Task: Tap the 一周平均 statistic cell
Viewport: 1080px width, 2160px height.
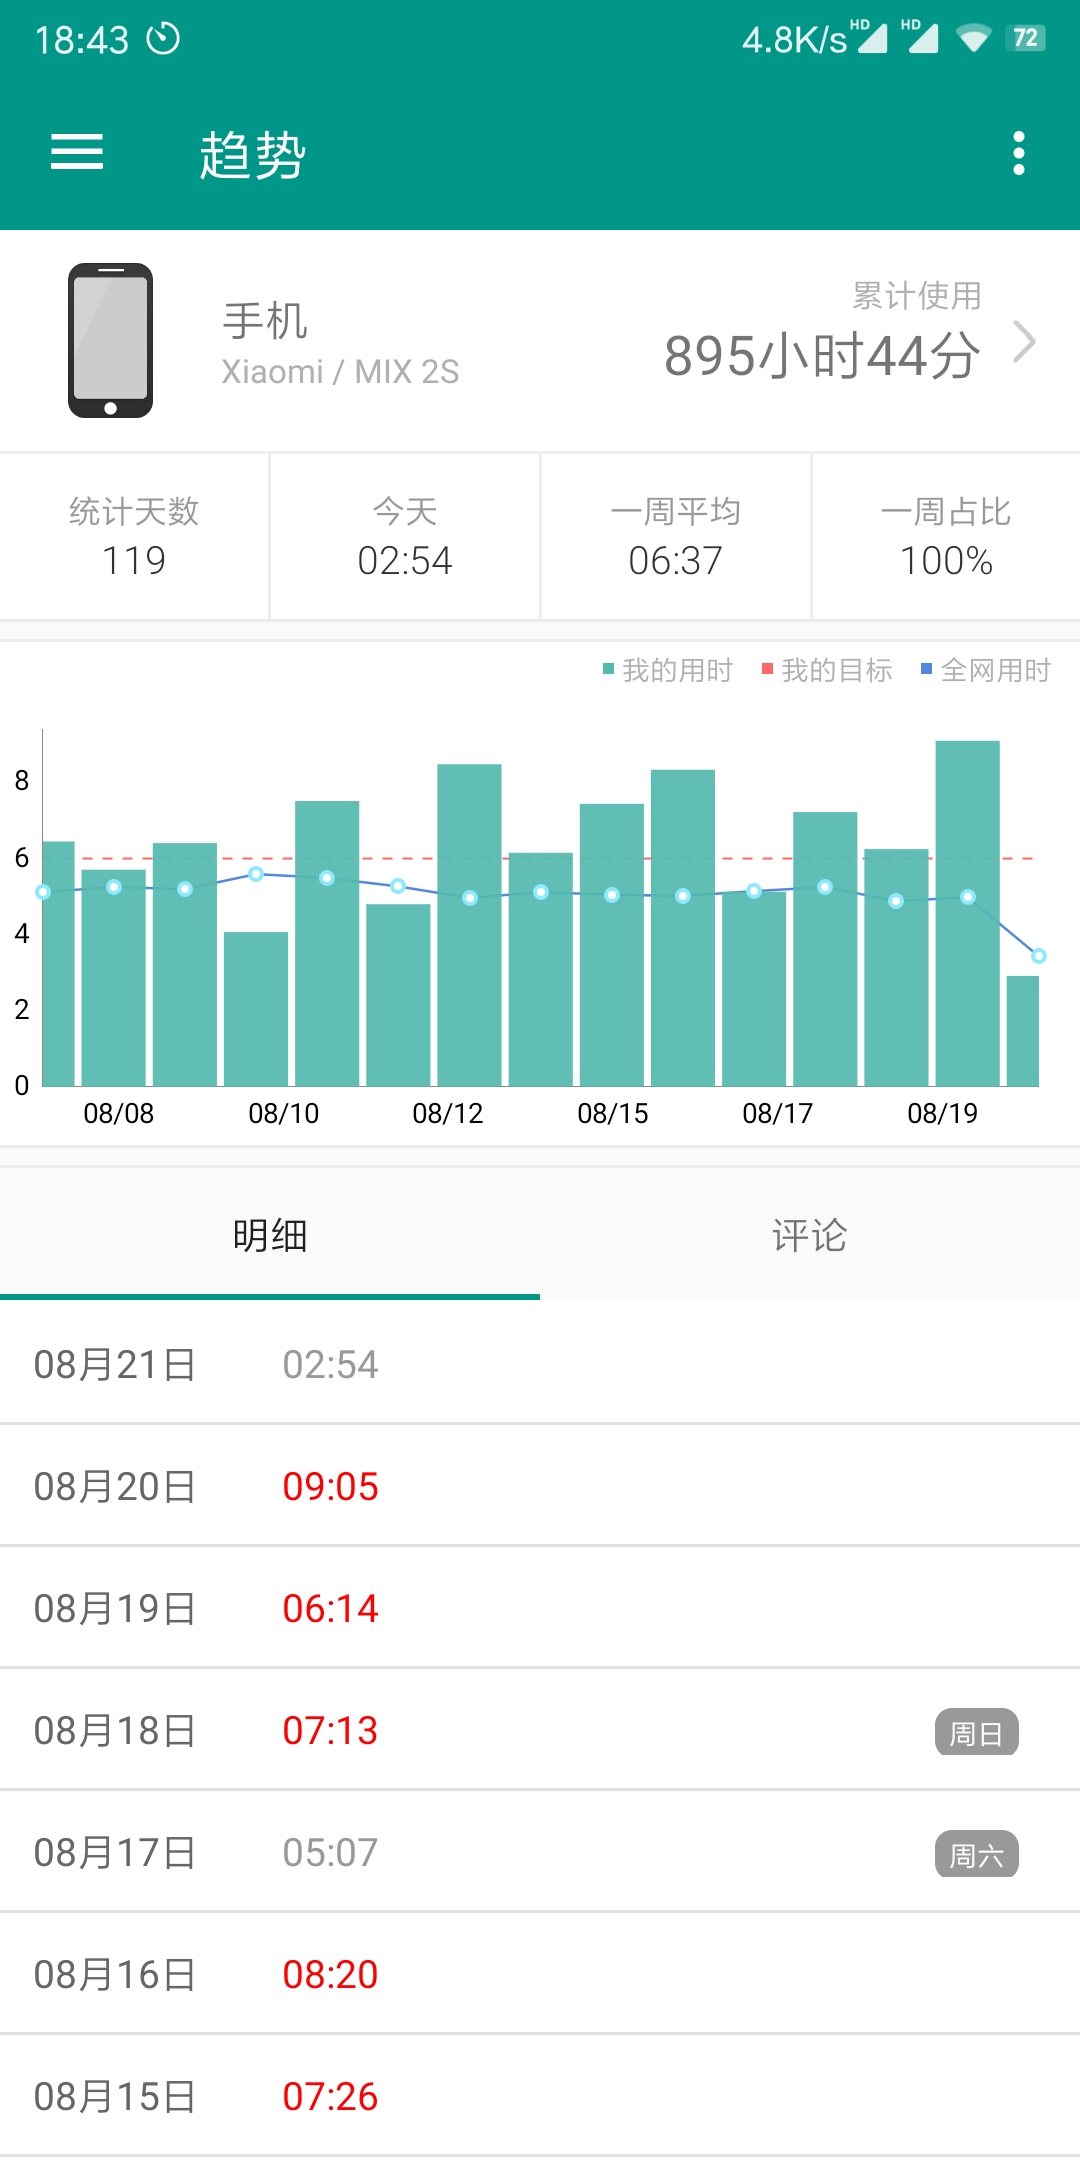Action: point(675,537)
